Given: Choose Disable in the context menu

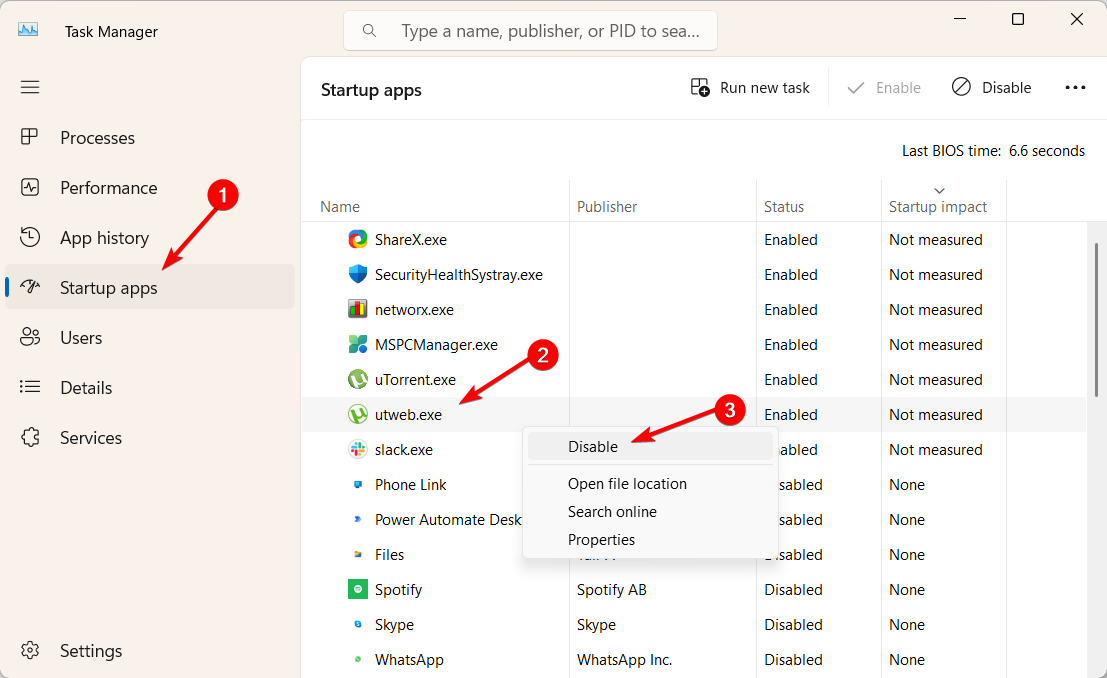Looking at the screenshot, I should coord(650,446).
